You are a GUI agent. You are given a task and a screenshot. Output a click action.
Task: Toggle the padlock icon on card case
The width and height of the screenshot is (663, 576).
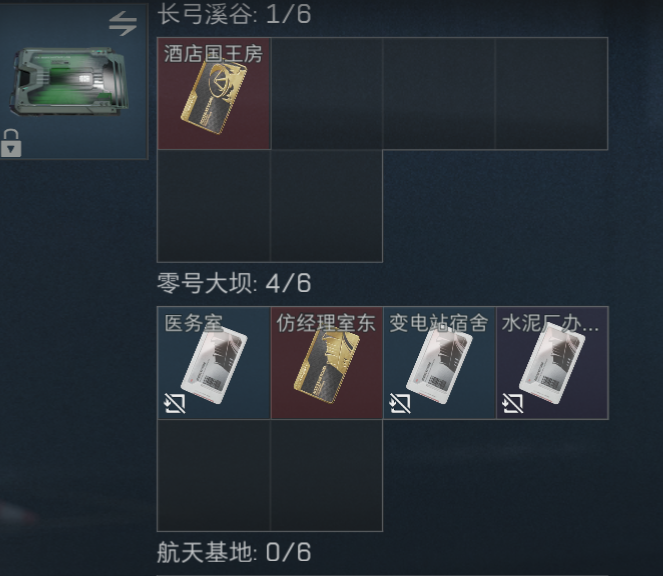point(11,143)
